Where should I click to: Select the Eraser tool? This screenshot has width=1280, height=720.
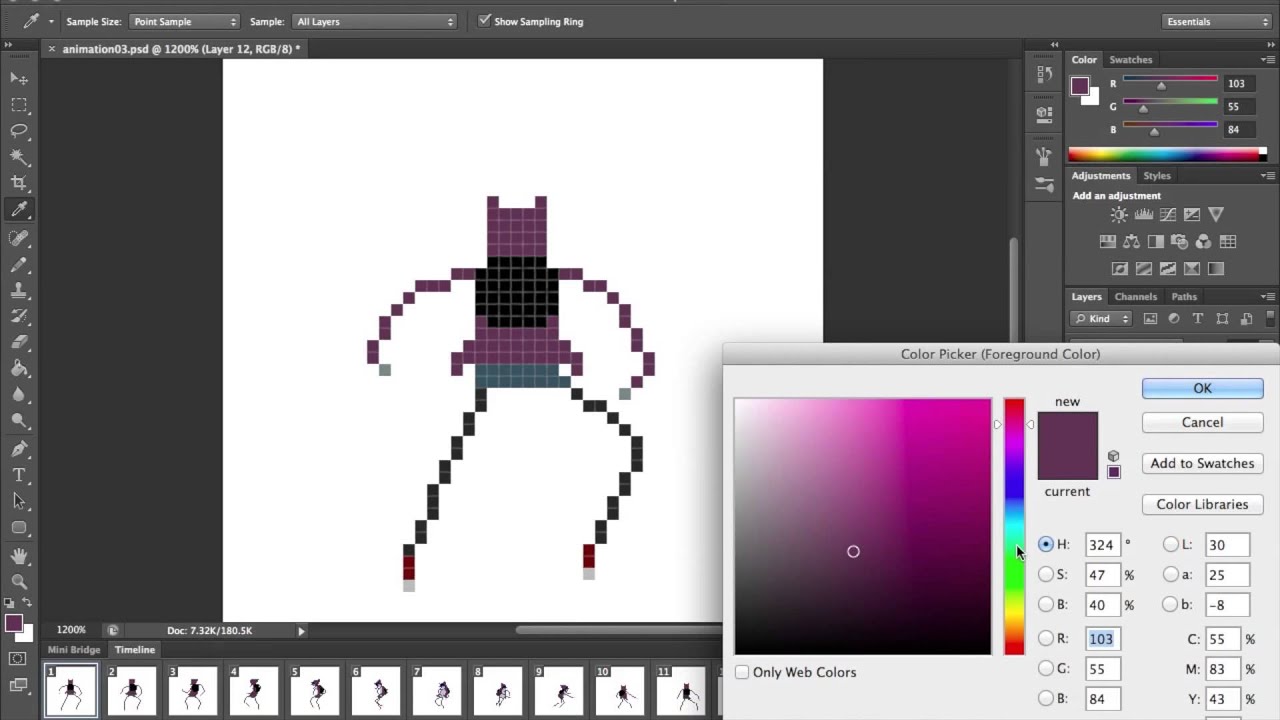click(19, 342)
